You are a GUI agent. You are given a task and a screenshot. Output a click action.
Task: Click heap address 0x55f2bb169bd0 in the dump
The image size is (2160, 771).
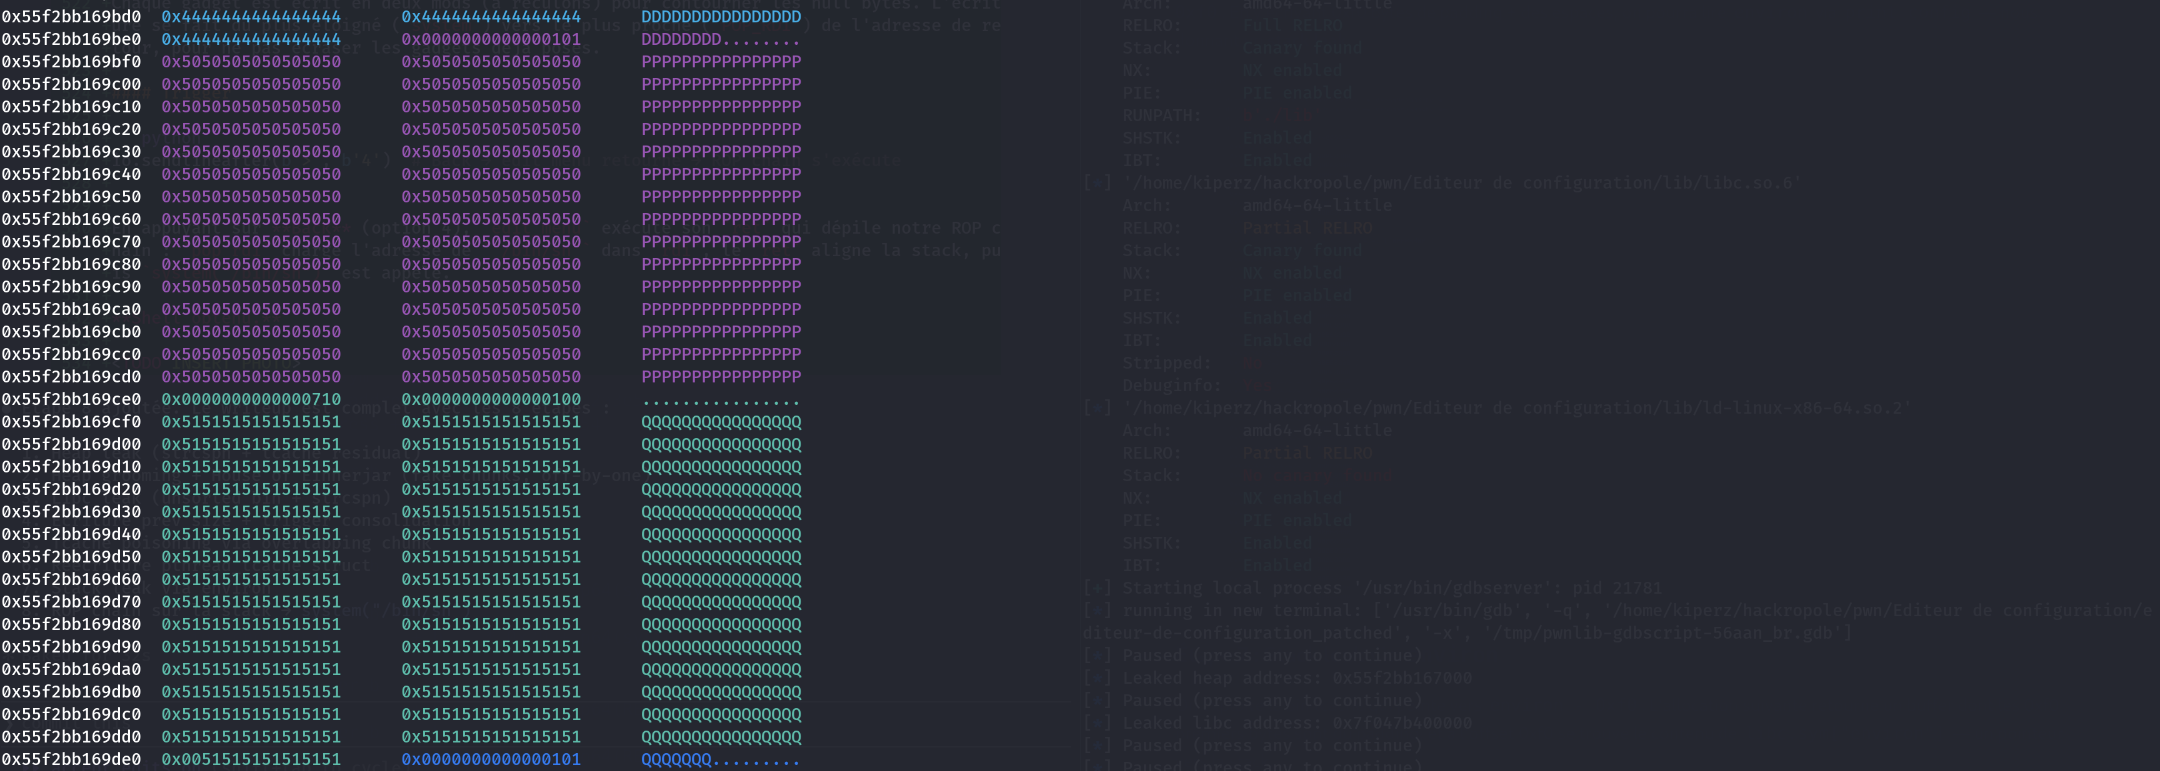(x=71, y=17)
